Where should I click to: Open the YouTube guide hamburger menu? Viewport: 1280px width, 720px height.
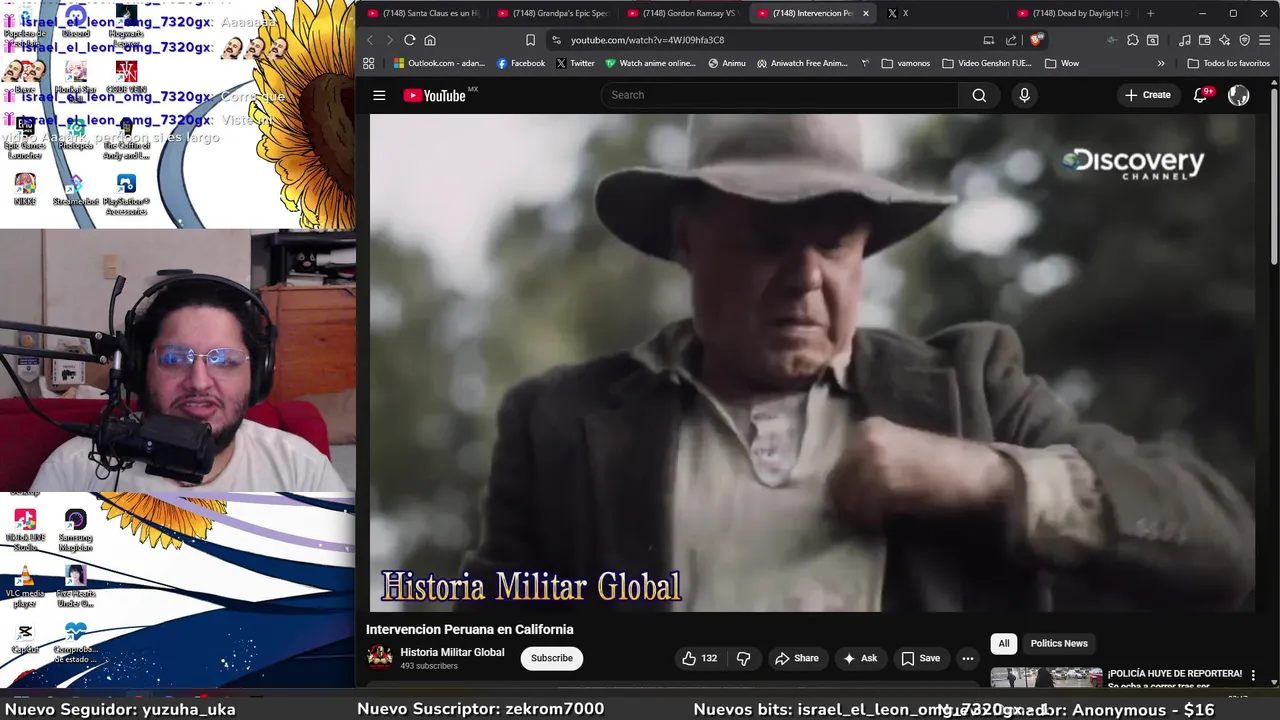pos(379,95)
